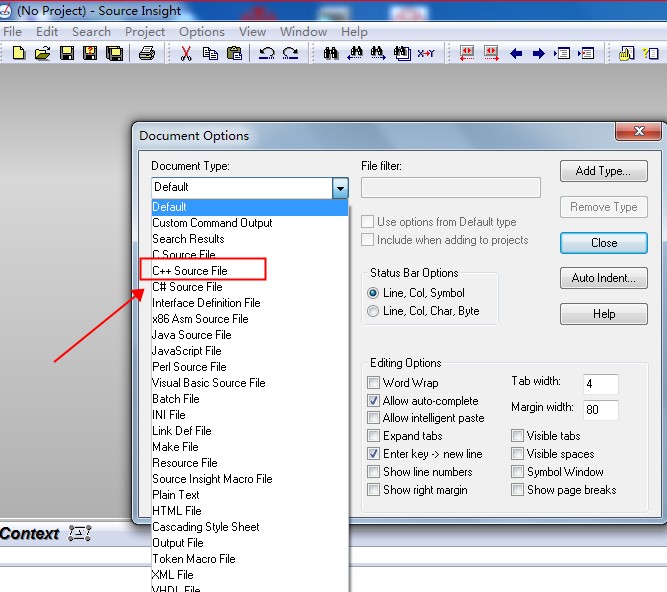Image resolution: width=667 pixels, height=592 pixels.
Task: Click the Search files binoculars icon
Action: pyautogui.click(x=402, y=54)
